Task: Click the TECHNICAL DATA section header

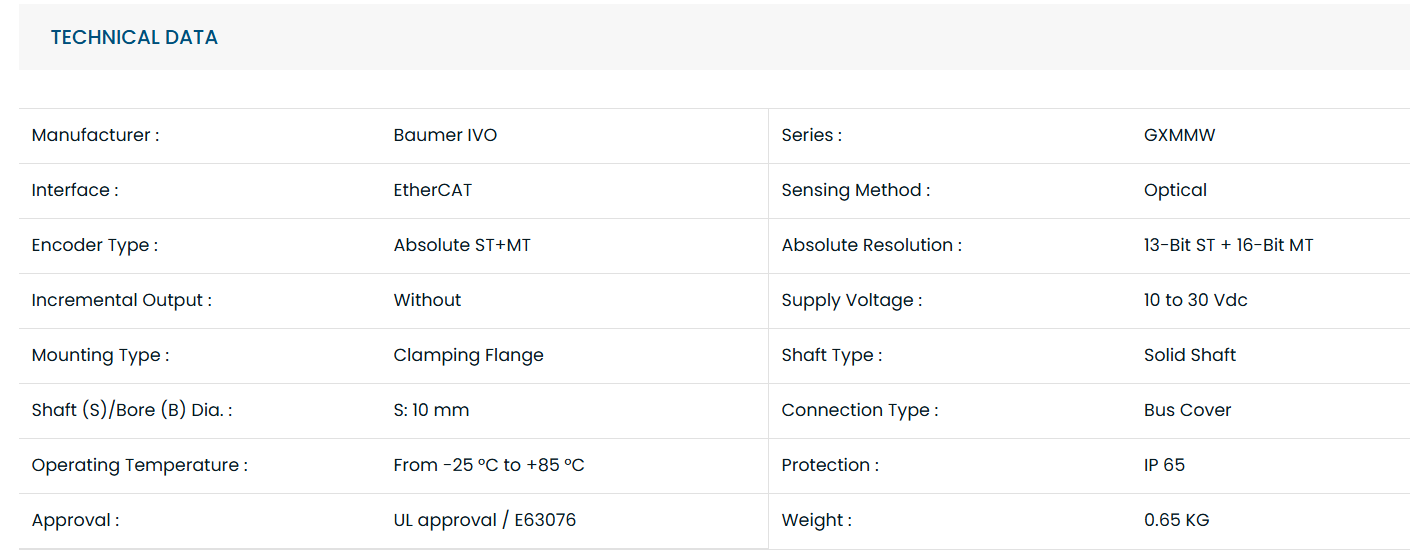Action: pyautogui.click(x=134, y=38)
